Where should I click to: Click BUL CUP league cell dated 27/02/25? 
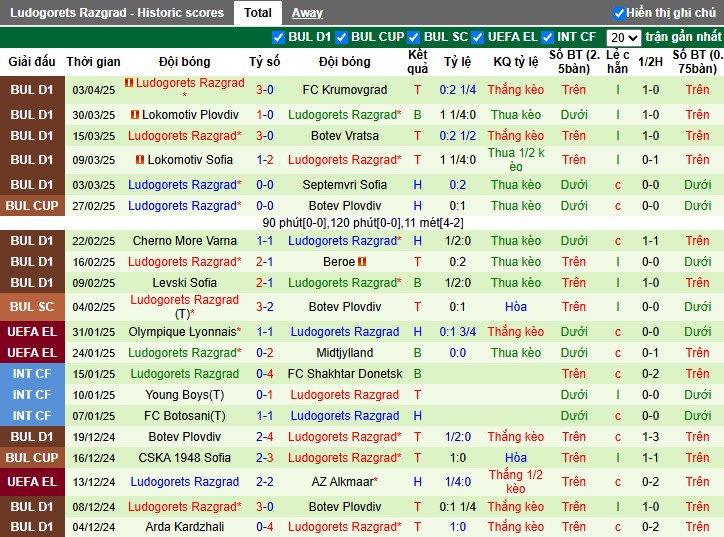(x=32, y=206)
